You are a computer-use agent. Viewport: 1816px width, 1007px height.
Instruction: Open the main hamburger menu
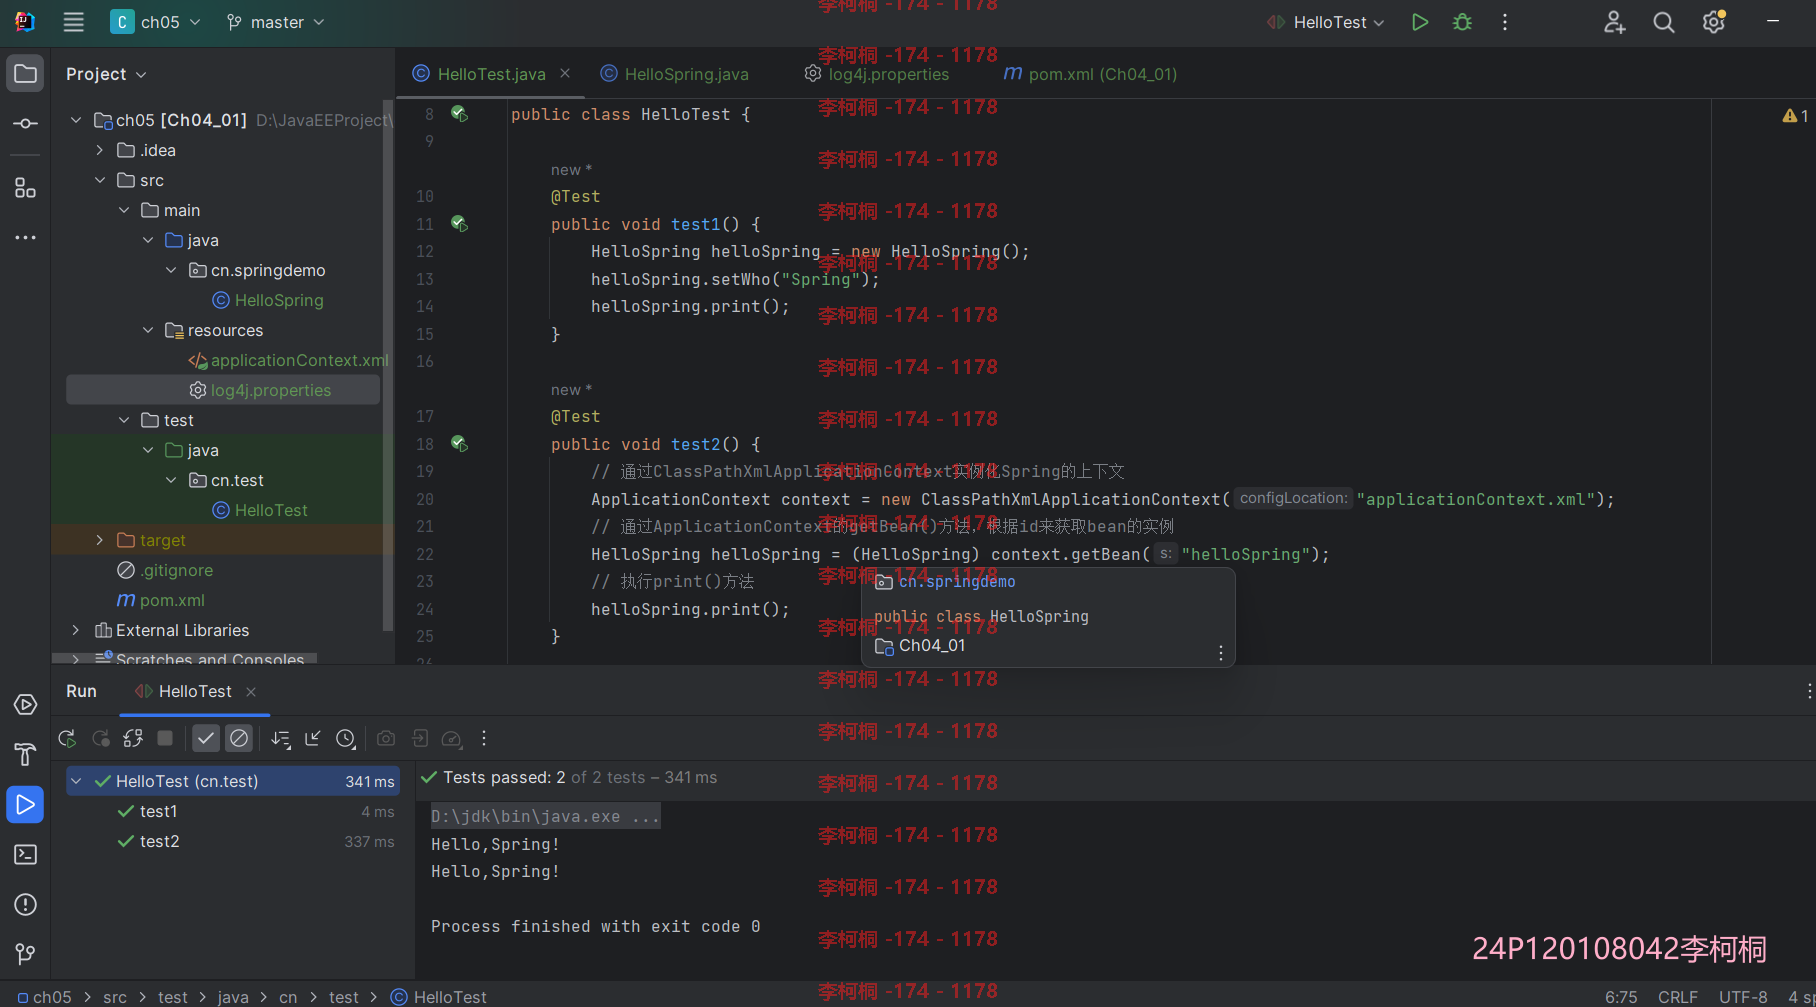point(73,22)
